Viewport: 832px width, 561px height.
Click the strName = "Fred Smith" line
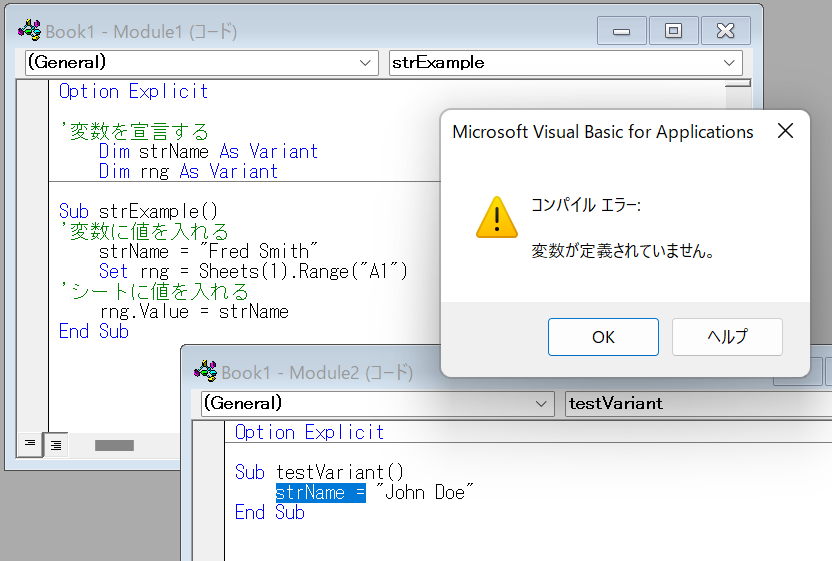(x=208, y=251)
